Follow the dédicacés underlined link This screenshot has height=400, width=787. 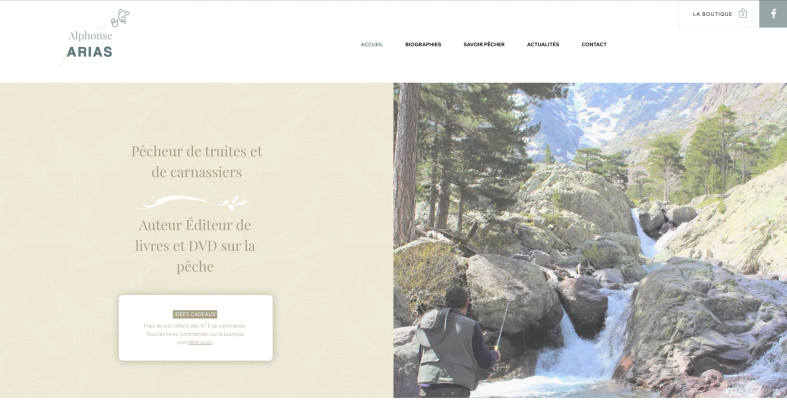tap(200, 342)
